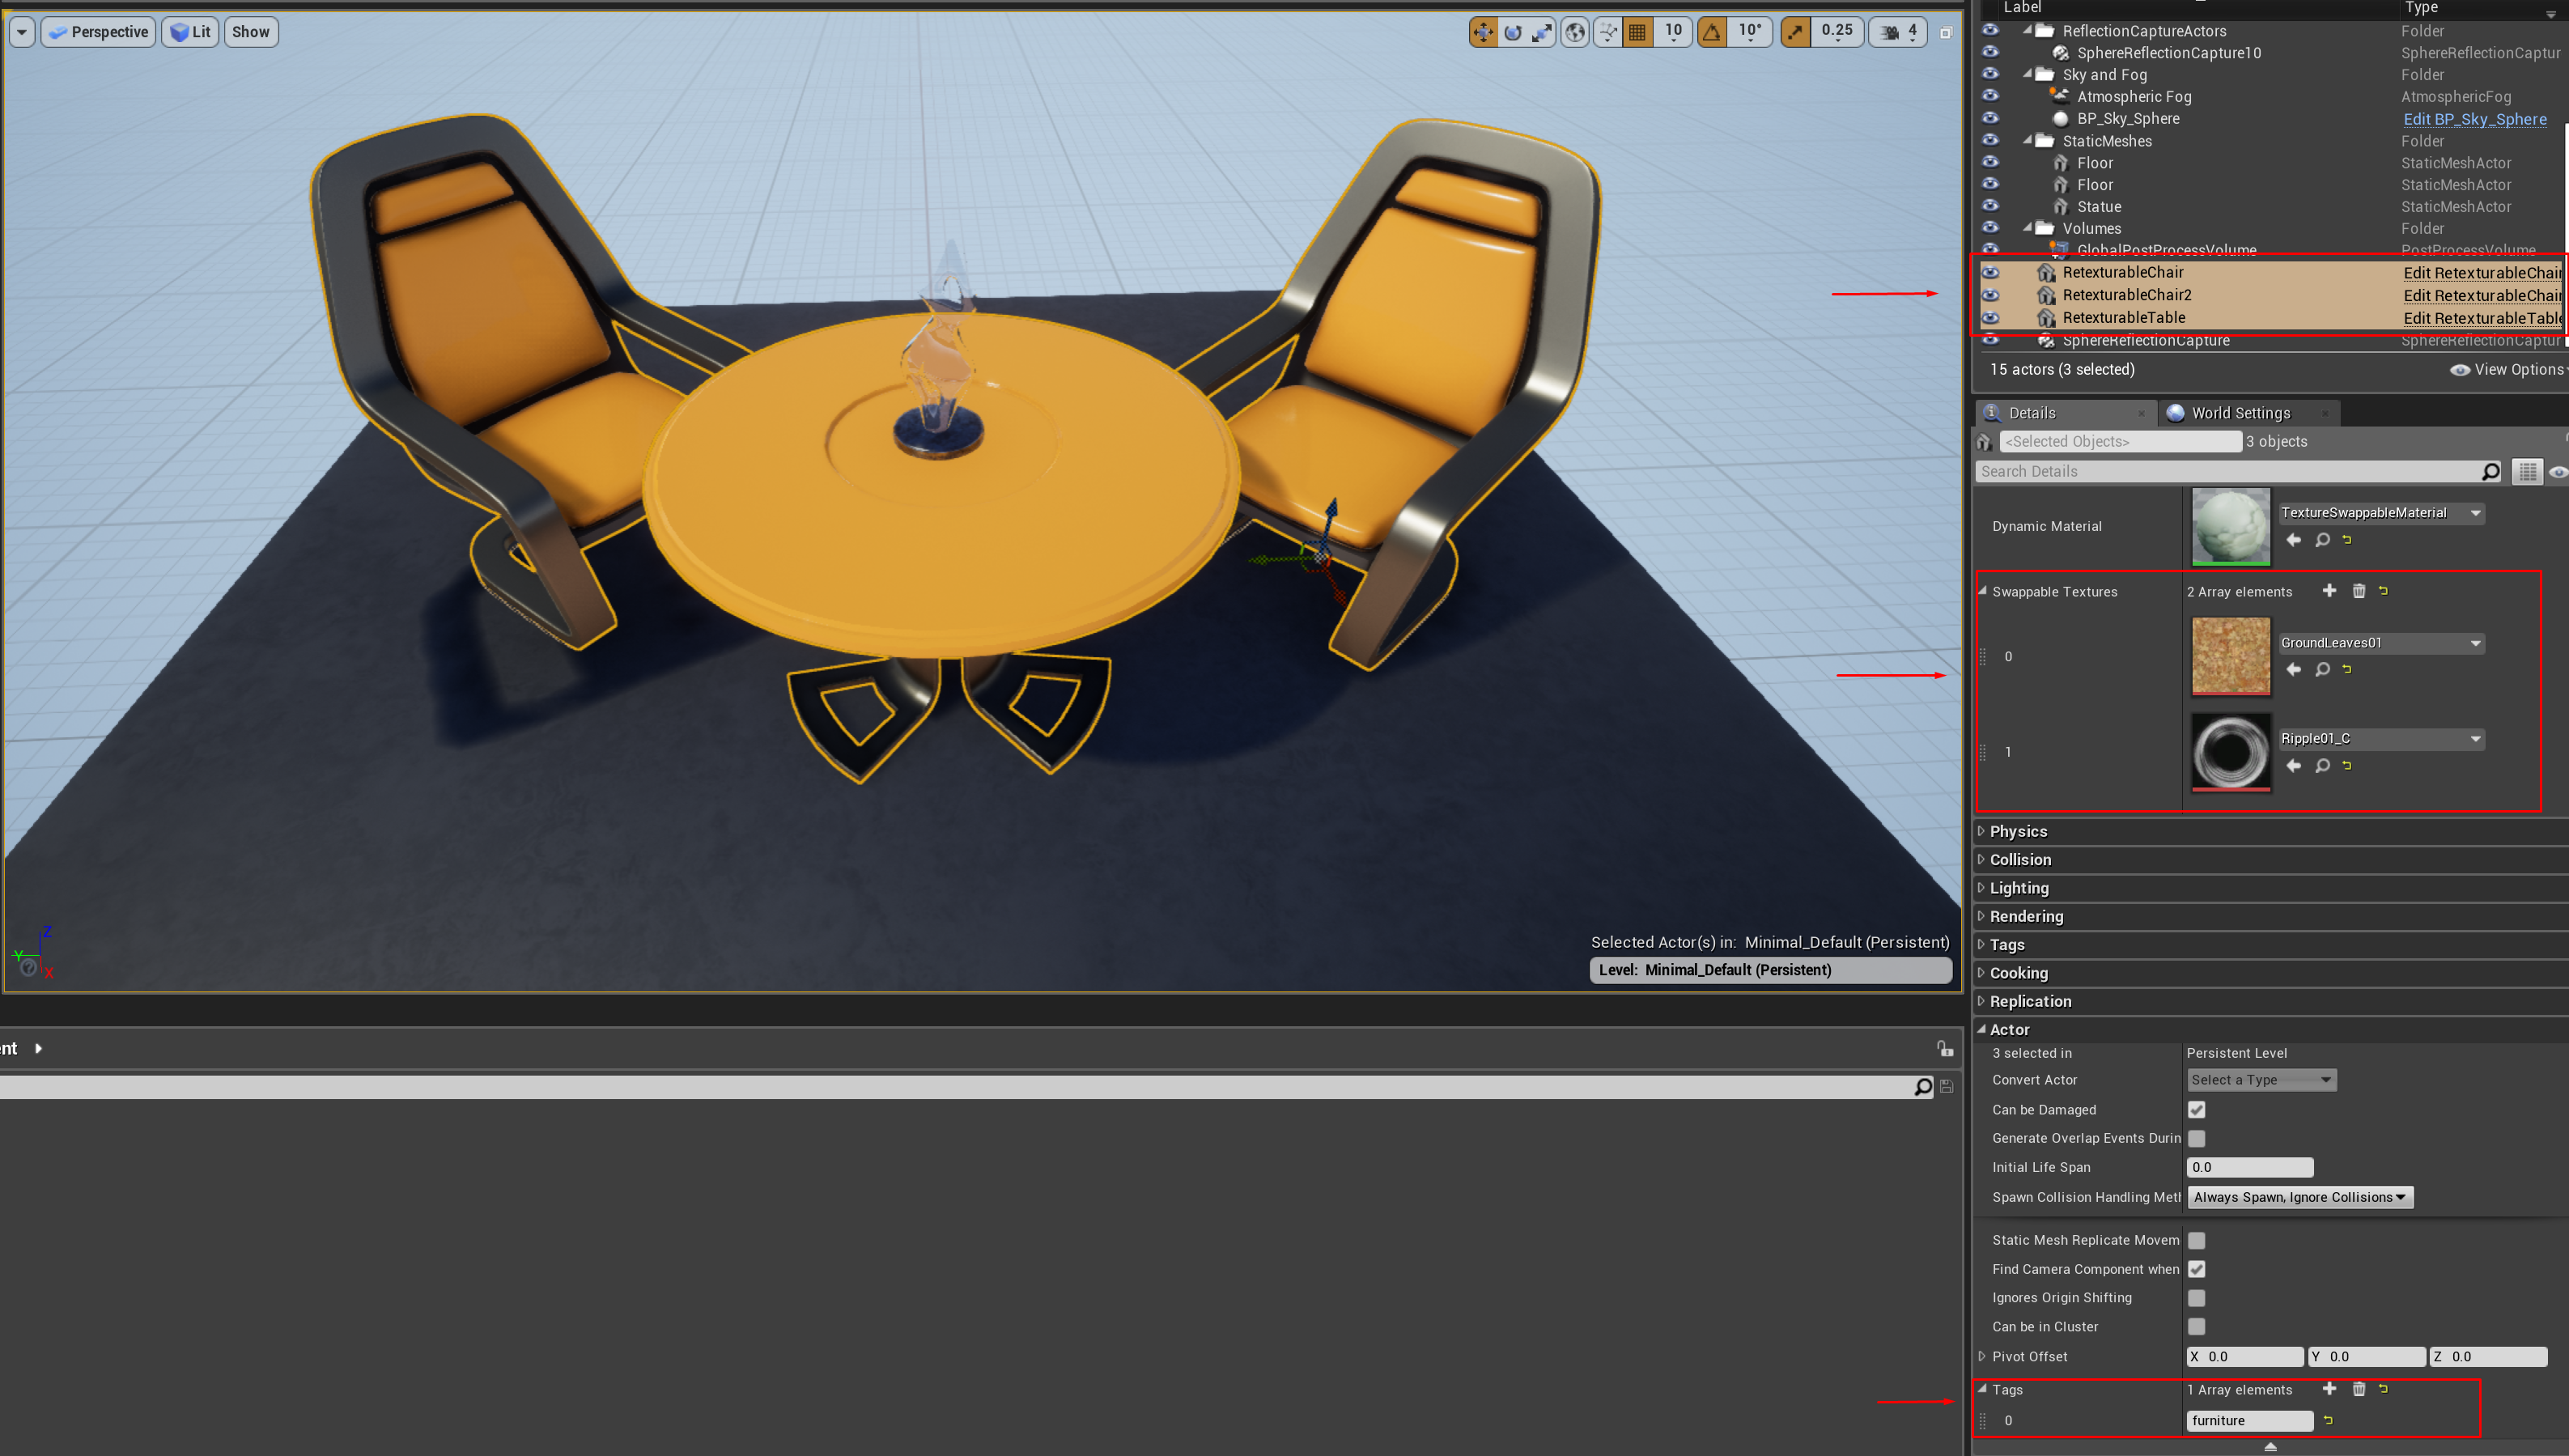Browse to GroundLeaves01 texture in content browser

[2322, 670]
